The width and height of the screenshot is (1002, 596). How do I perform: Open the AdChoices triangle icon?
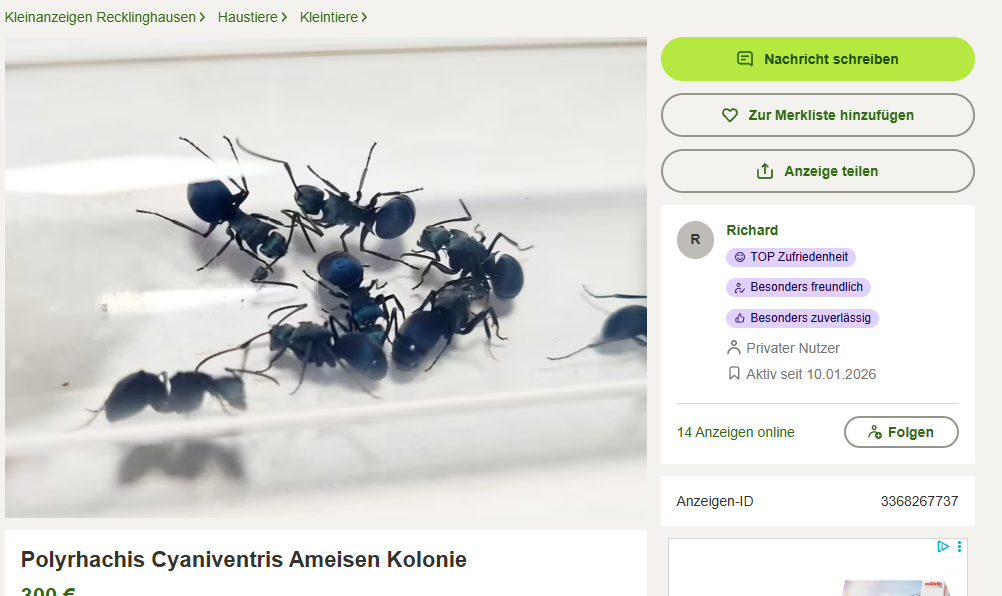[x=943, y=546]
